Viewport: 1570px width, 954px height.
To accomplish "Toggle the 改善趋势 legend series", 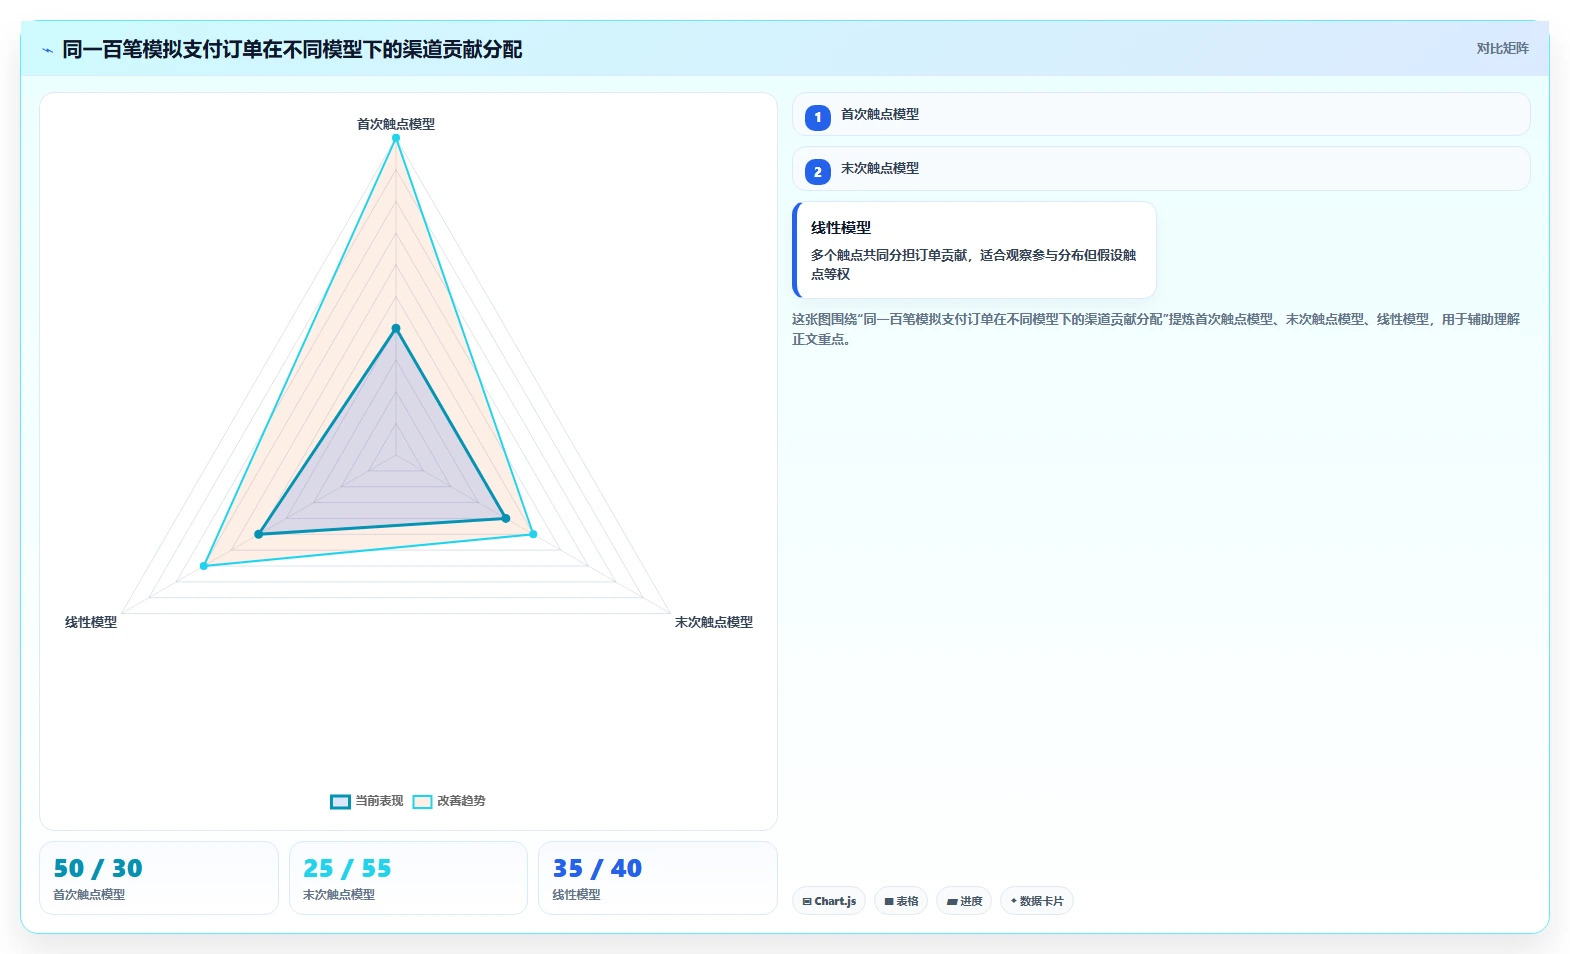I will tap(449, 801).
